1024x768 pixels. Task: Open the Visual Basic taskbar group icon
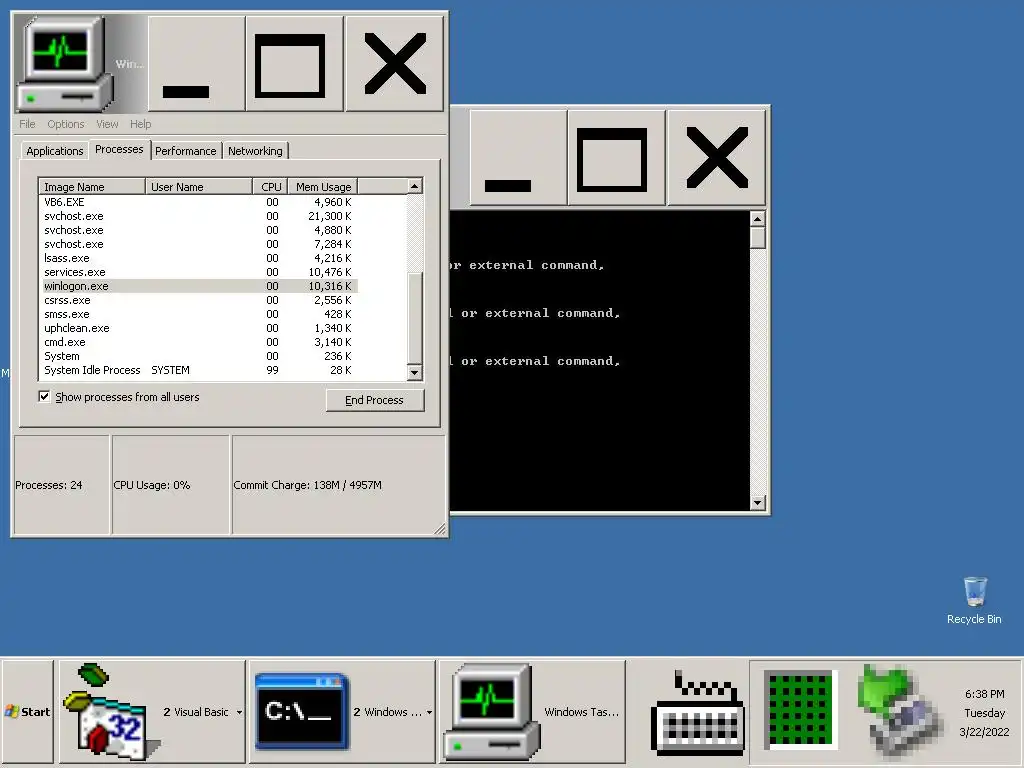pos(111,712)
